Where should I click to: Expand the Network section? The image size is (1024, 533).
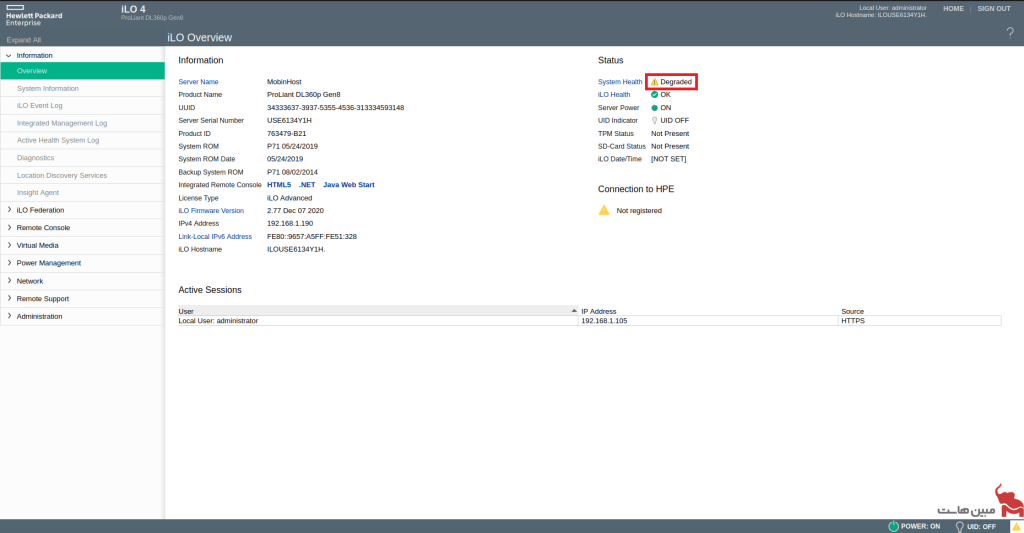9,281
